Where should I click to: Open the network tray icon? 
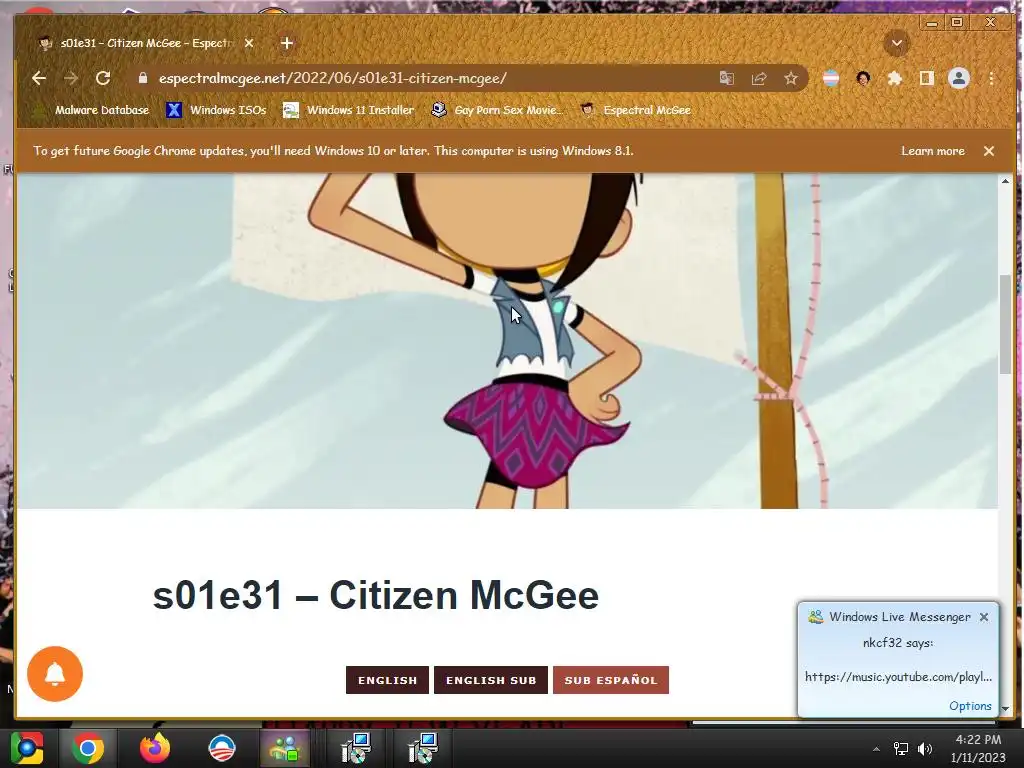[901, 749]
